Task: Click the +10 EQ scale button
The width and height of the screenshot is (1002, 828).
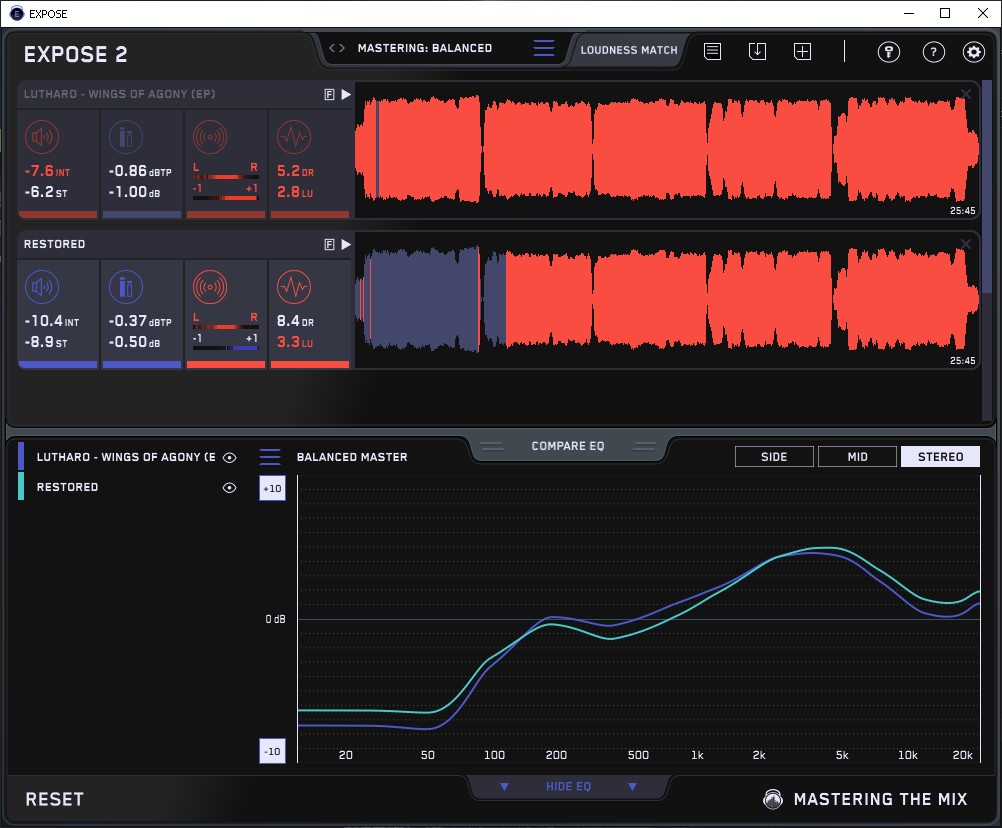Action: (271, 488)
